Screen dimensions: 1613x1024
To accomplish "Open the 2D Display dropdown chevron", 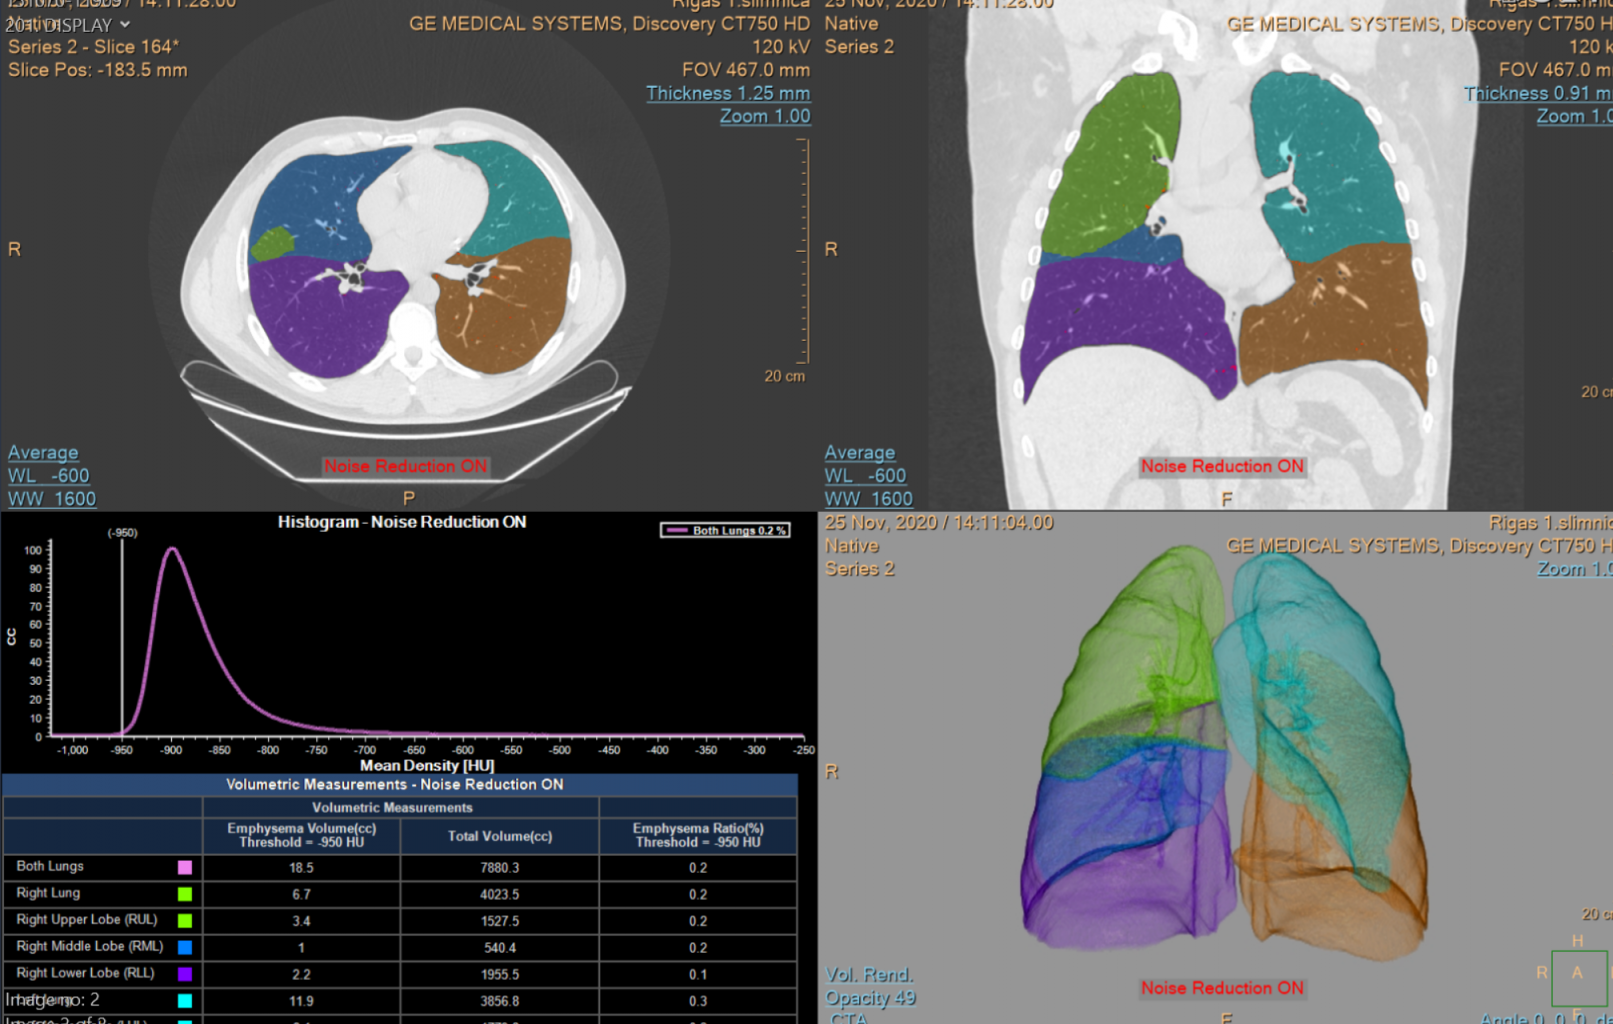I will tap(125, 24).
